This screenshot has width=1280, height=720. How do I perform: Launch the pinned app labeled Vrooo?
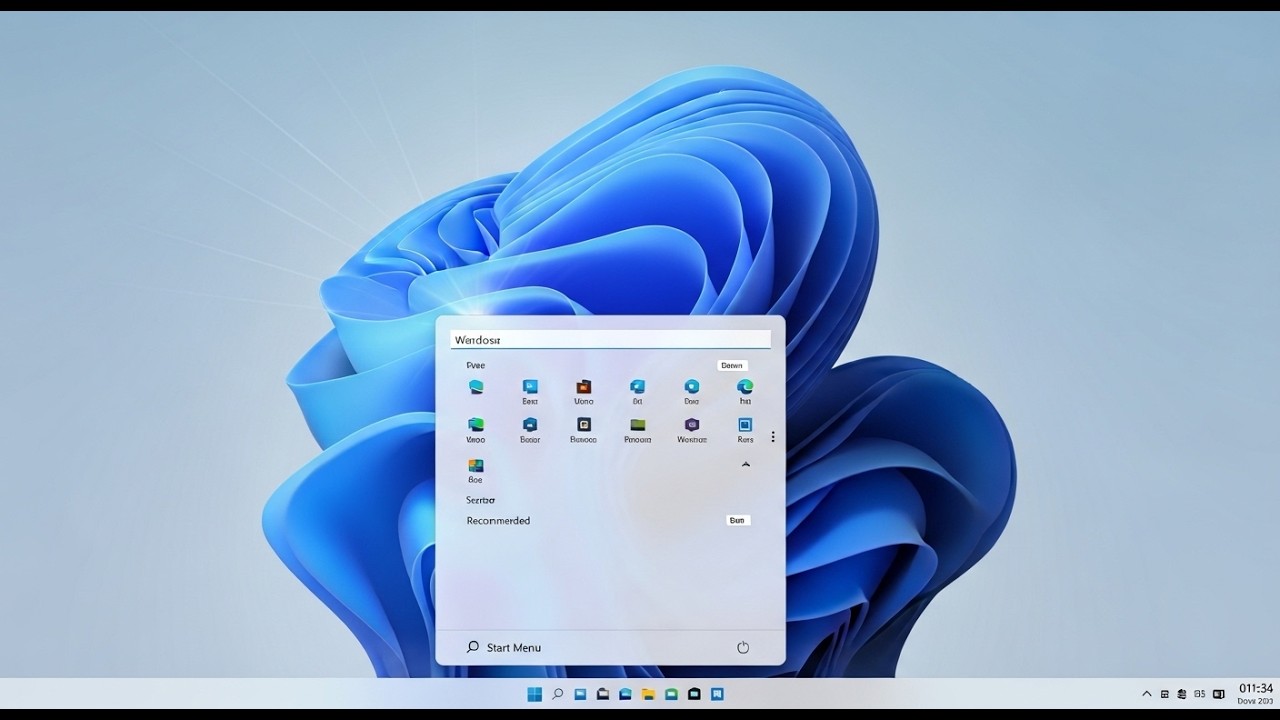476,430
